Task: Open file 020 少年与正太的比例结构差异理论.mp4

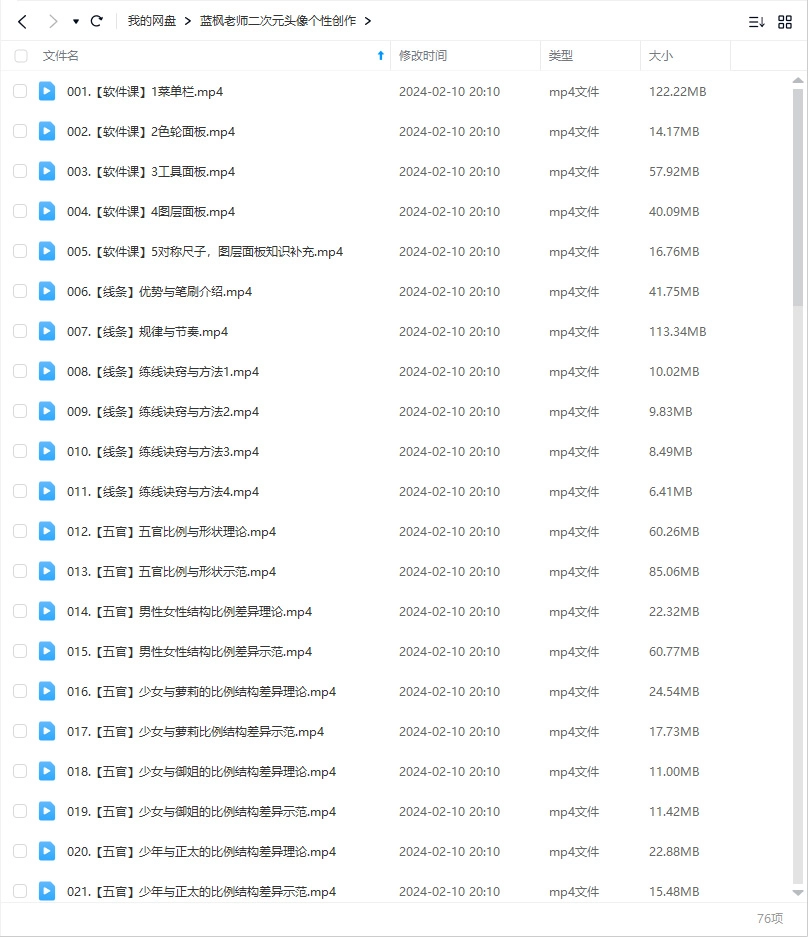Action: pyautogui.click(x=201, y=851)
